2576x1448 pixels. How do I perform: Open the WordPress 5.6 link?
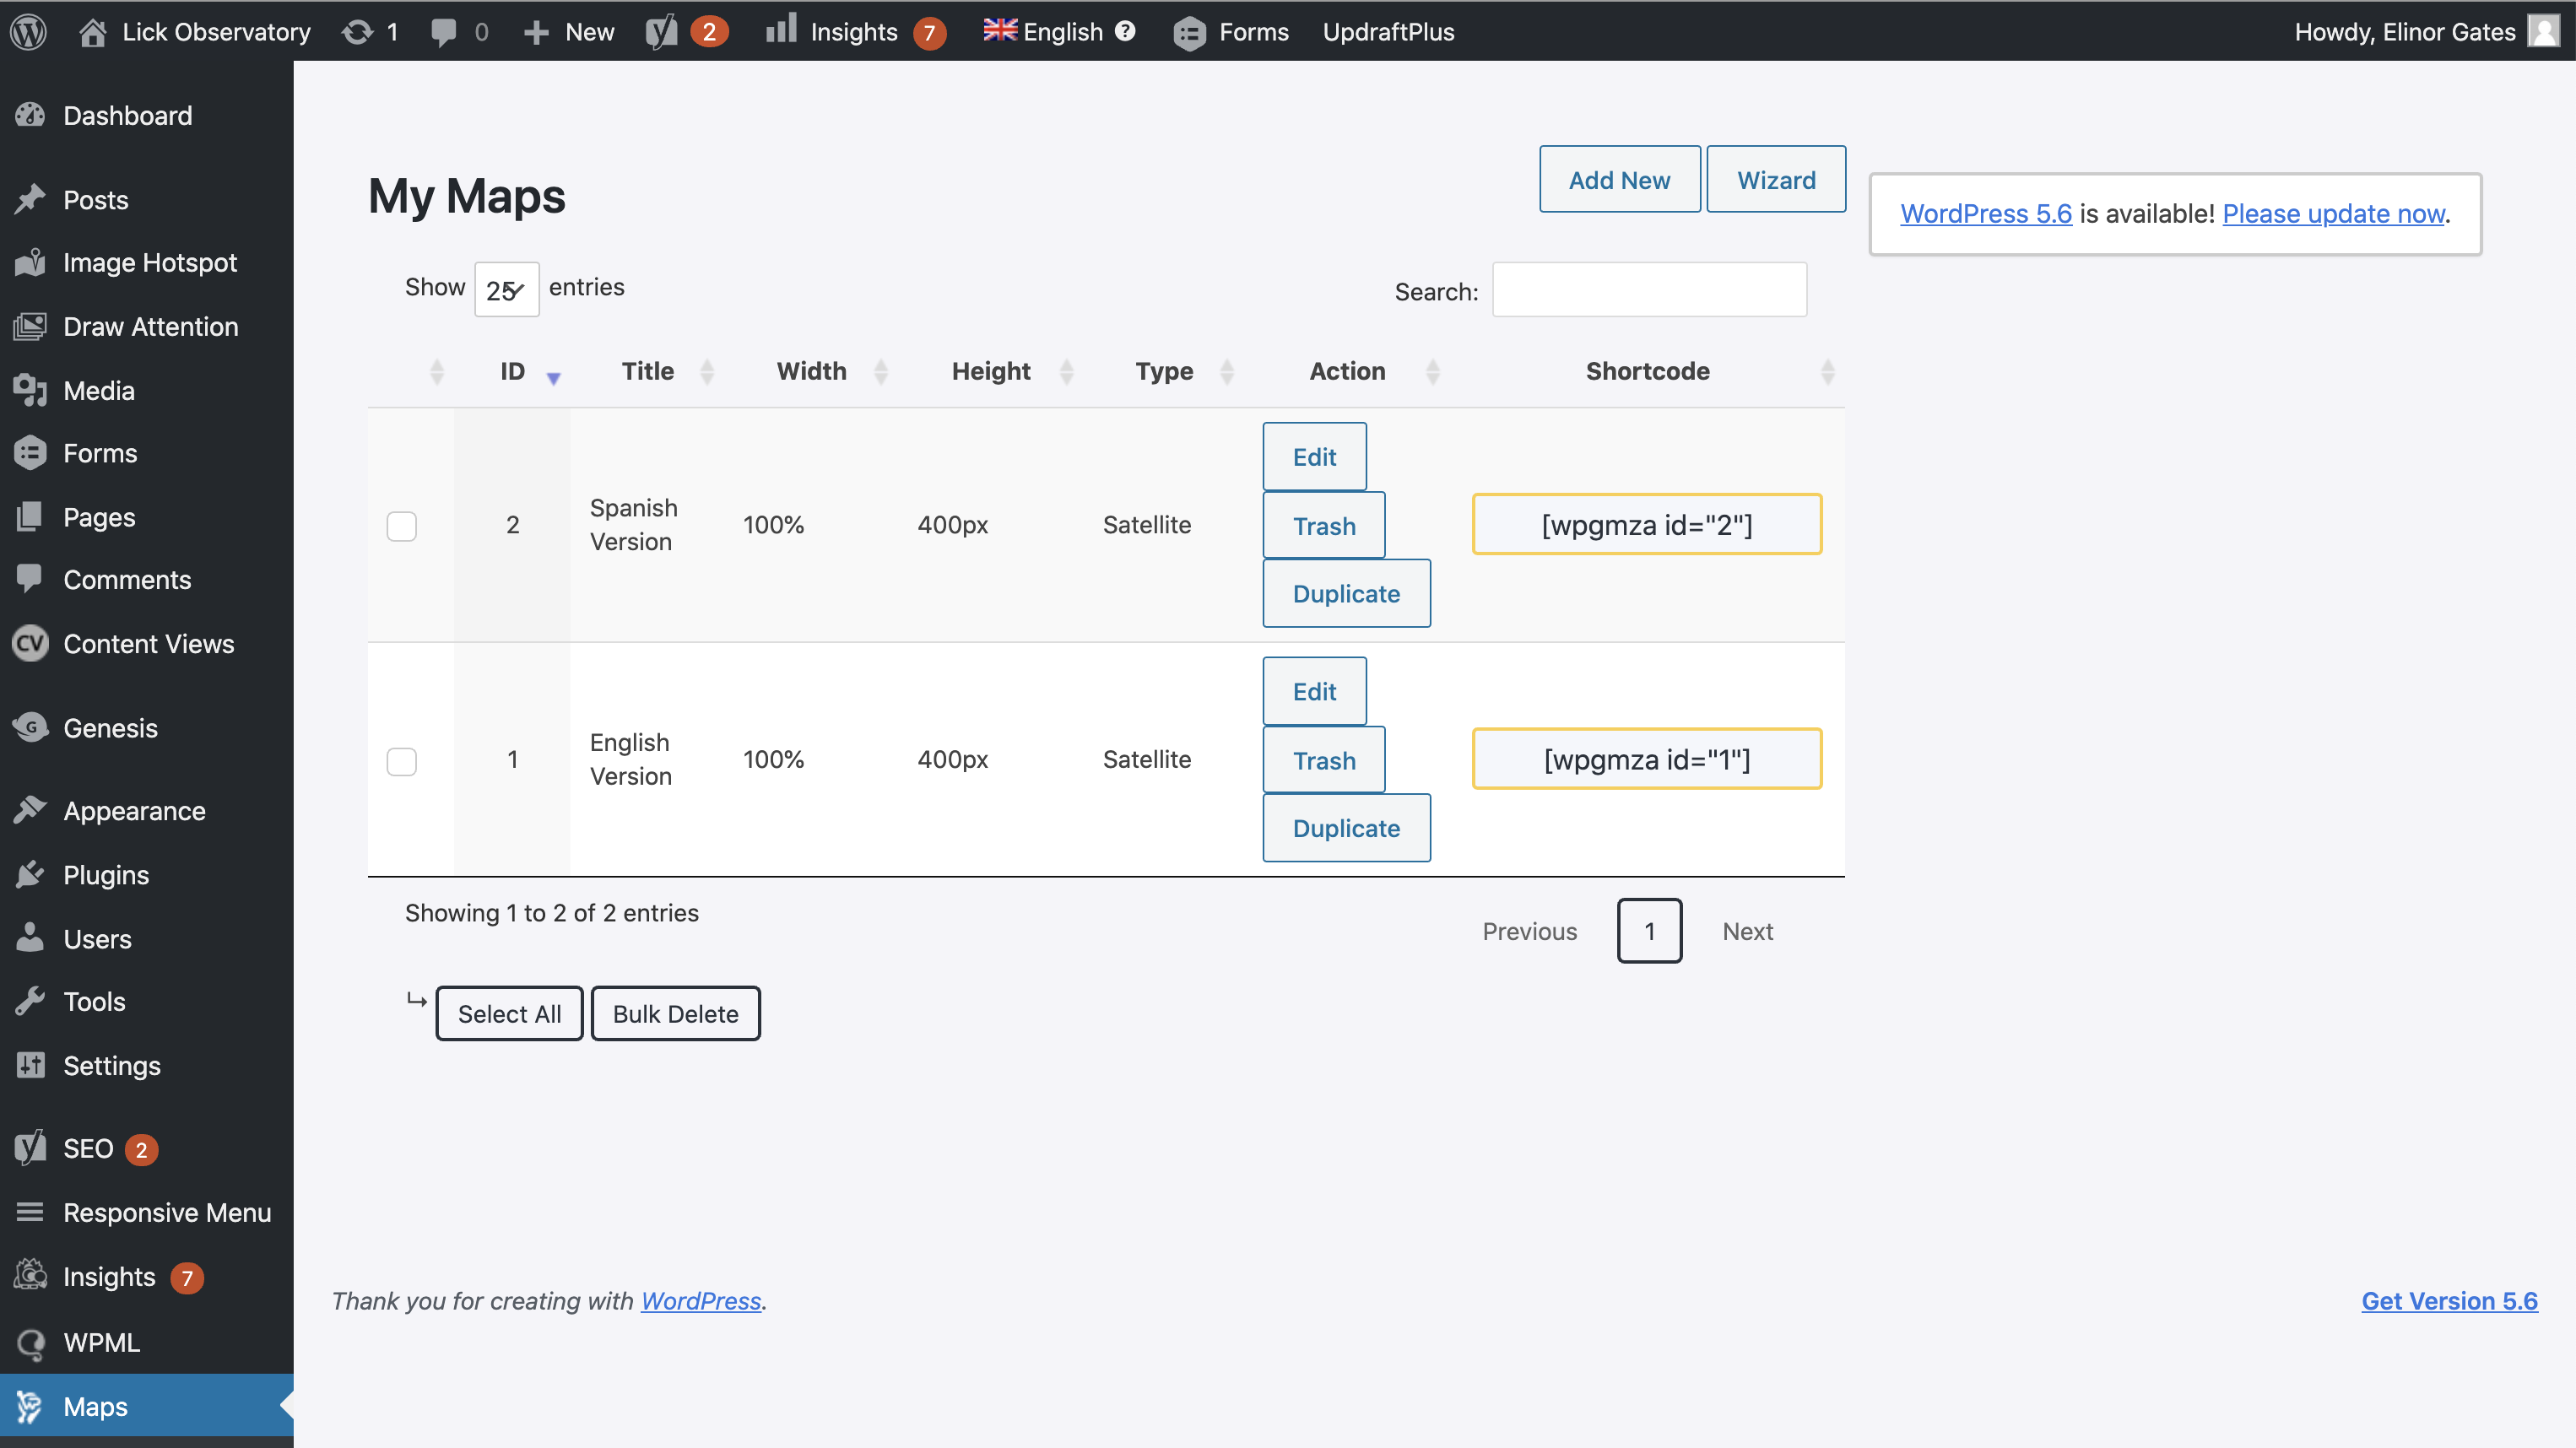1985,213
